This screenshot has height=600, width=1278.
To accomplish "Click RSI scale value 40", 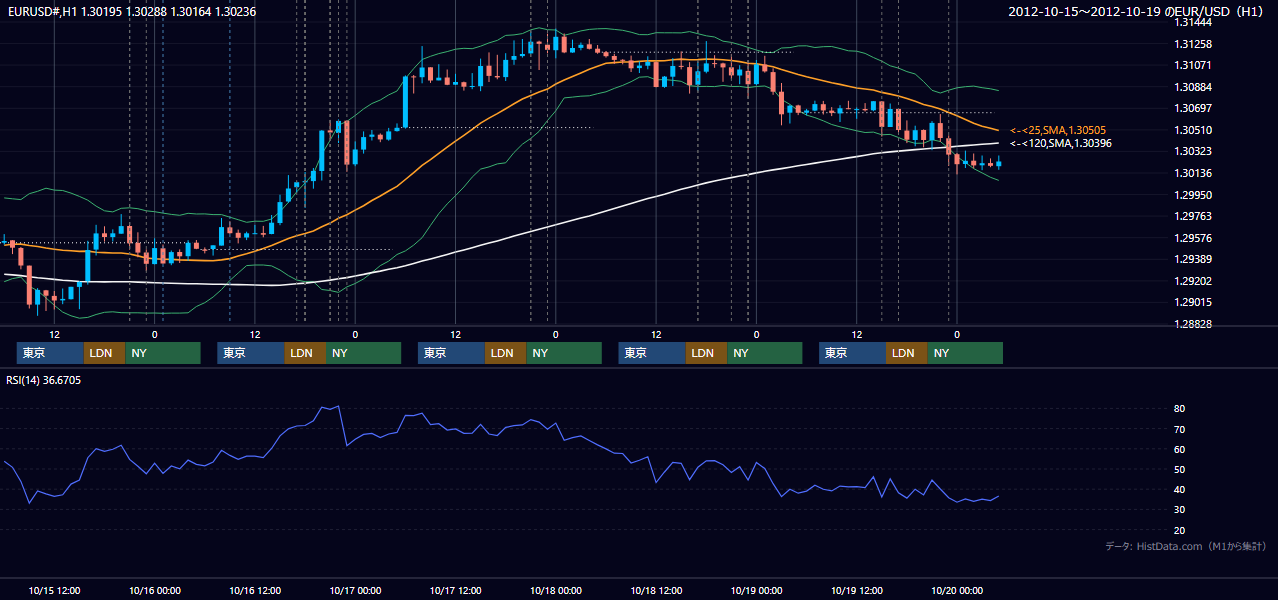I will pos(1180,489).
